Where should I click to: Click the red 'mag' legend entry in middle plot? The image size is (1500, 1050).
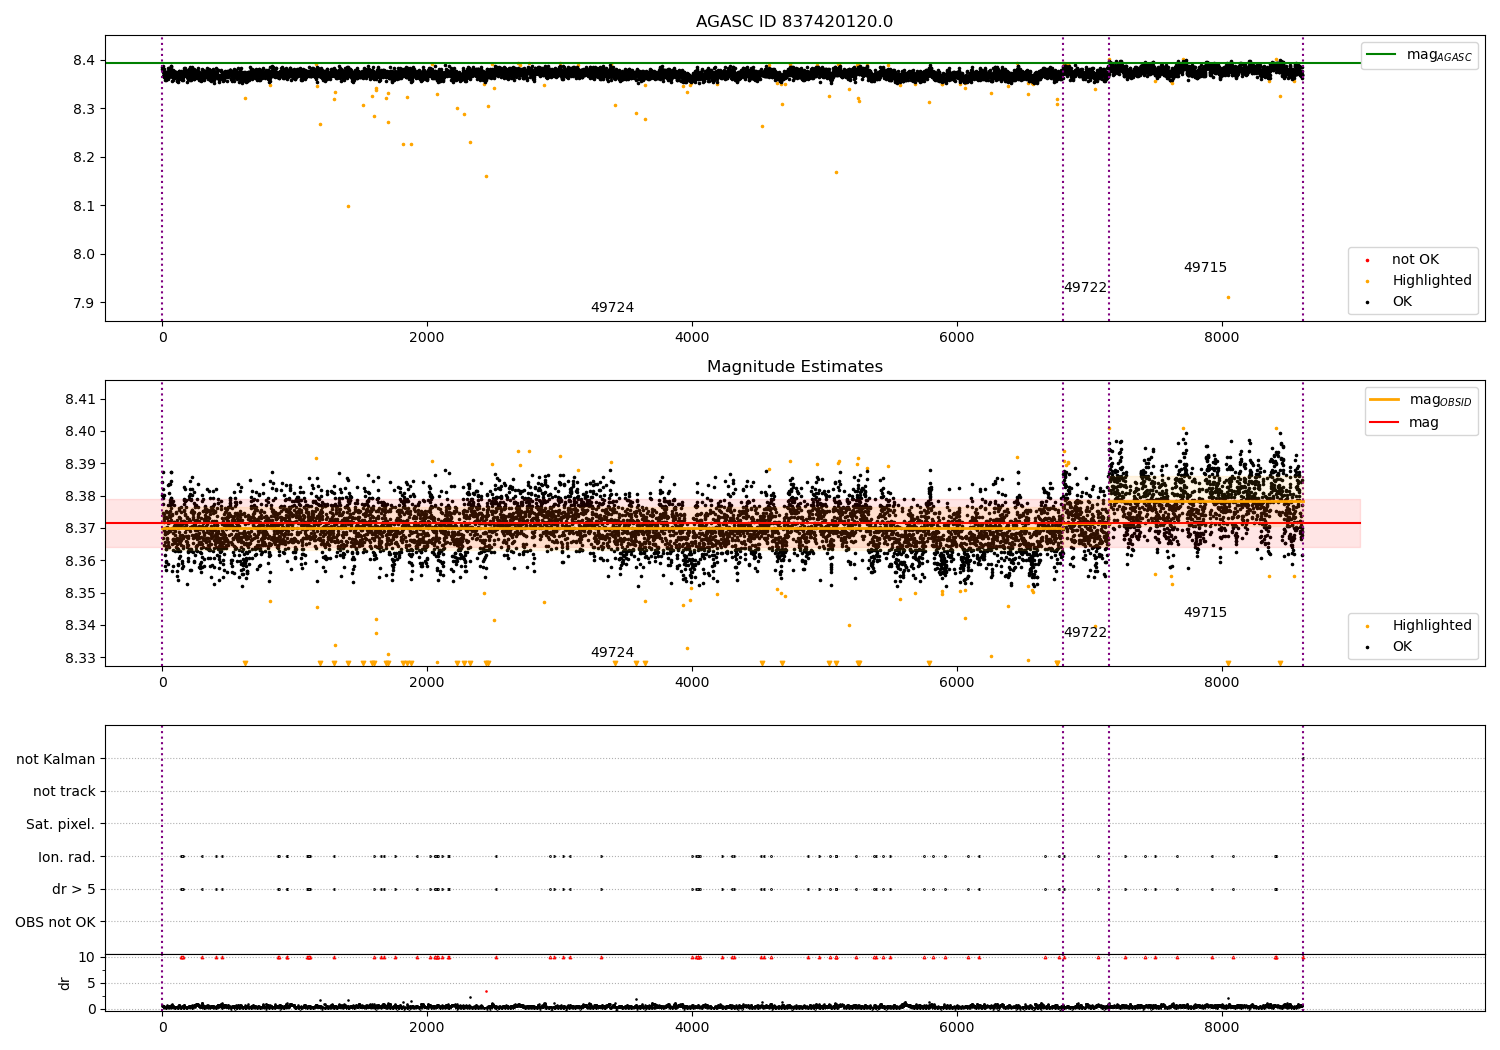click(1405, 422)
